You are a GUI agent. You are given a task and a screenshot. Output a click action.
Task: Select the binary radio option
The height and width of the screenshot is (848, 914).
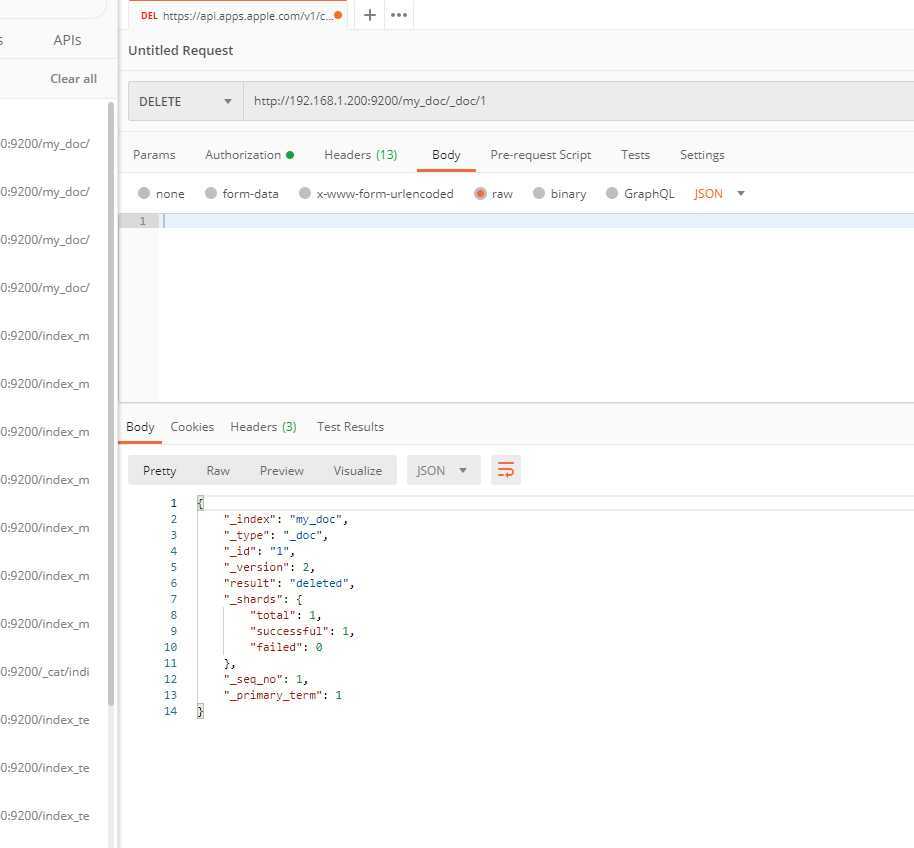coord(539,193)
